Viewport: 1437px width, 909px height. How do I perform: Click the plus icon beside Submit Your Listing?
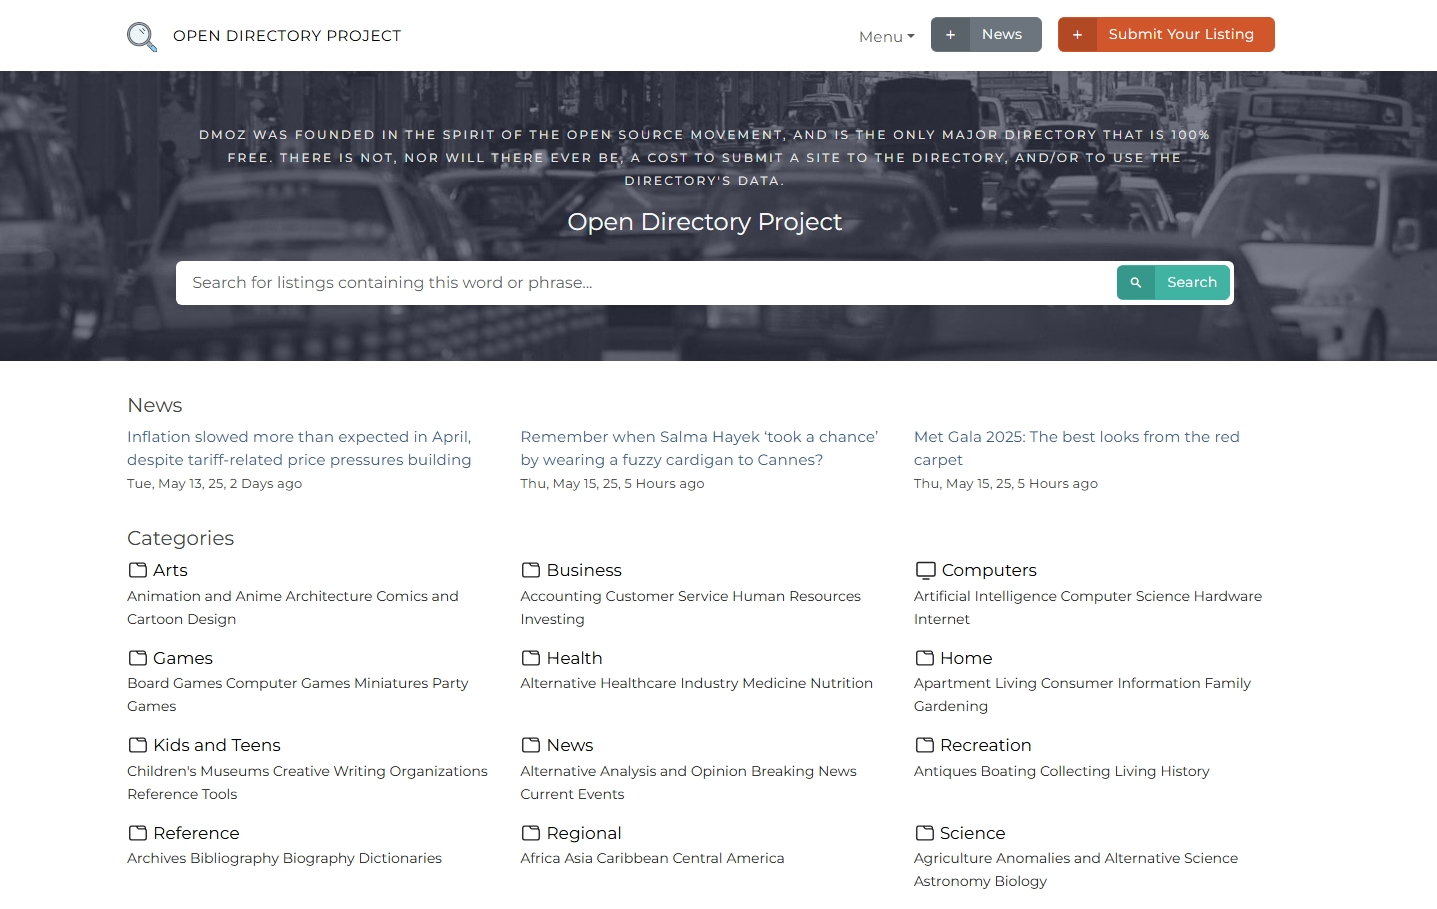point(1078,33)
